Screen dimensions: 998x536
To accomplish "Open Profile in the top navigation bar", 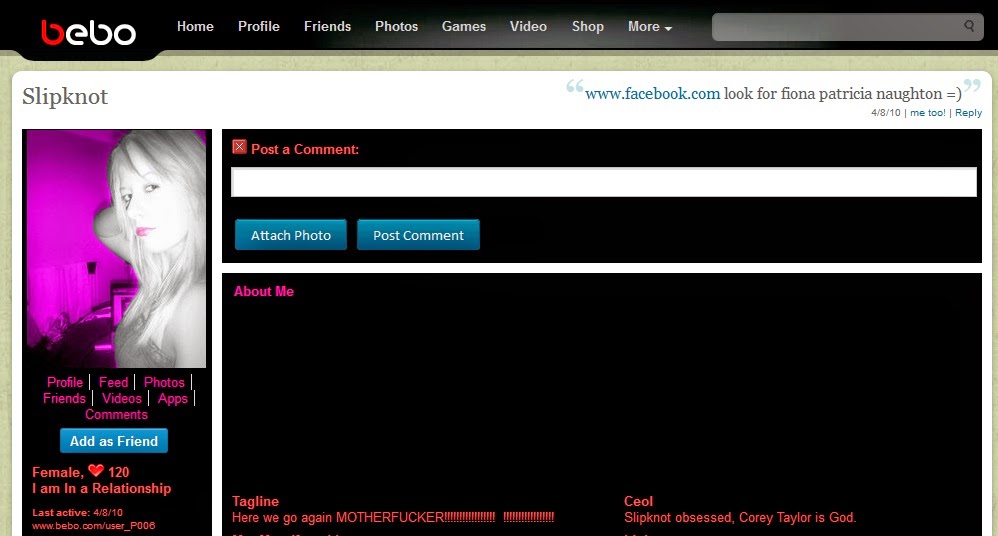I will tap(258, 27).
